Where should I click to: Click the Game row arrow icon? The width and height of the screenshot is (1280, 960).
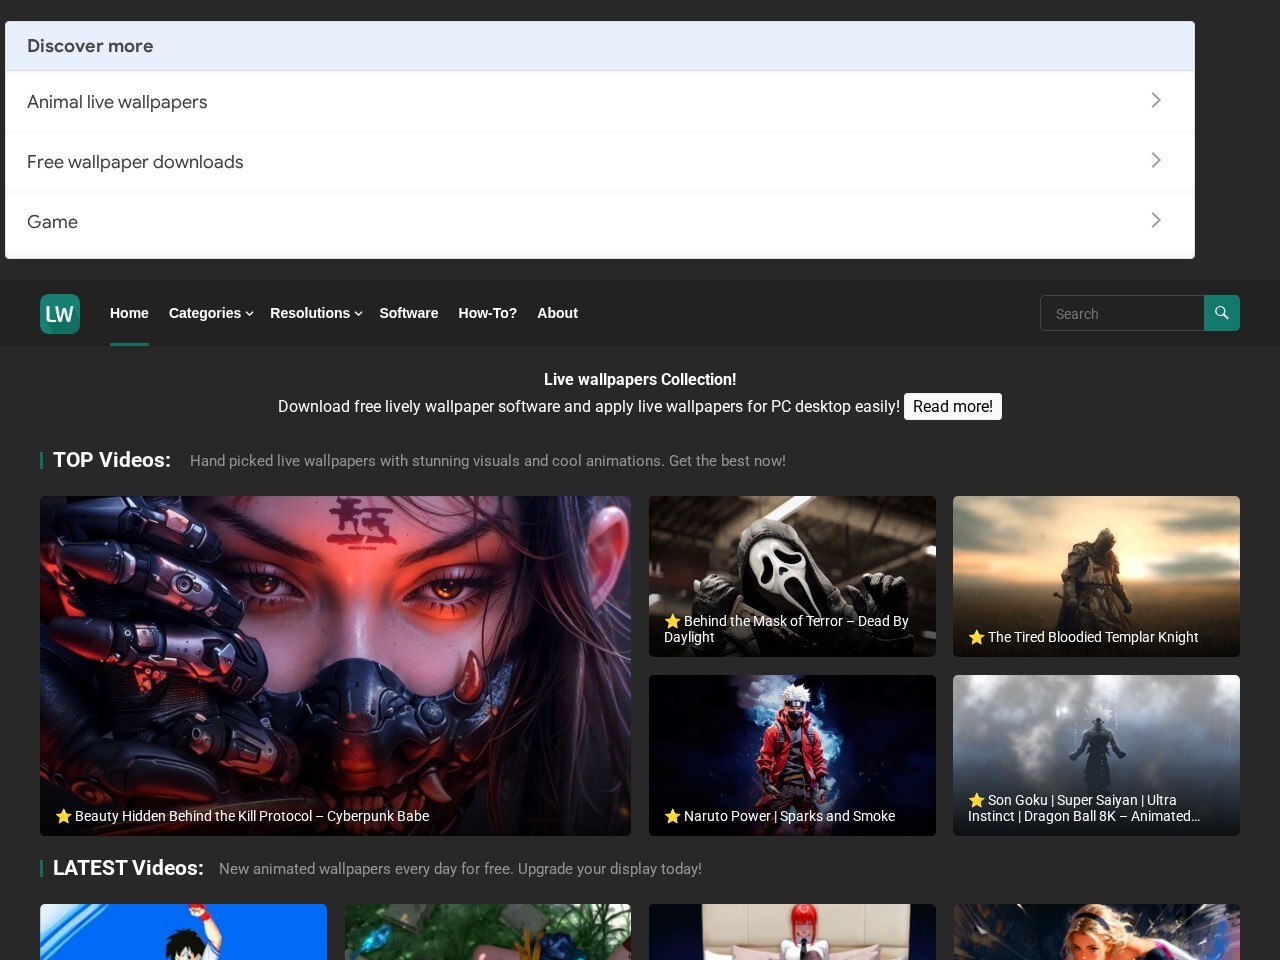tap(1156, 220)
